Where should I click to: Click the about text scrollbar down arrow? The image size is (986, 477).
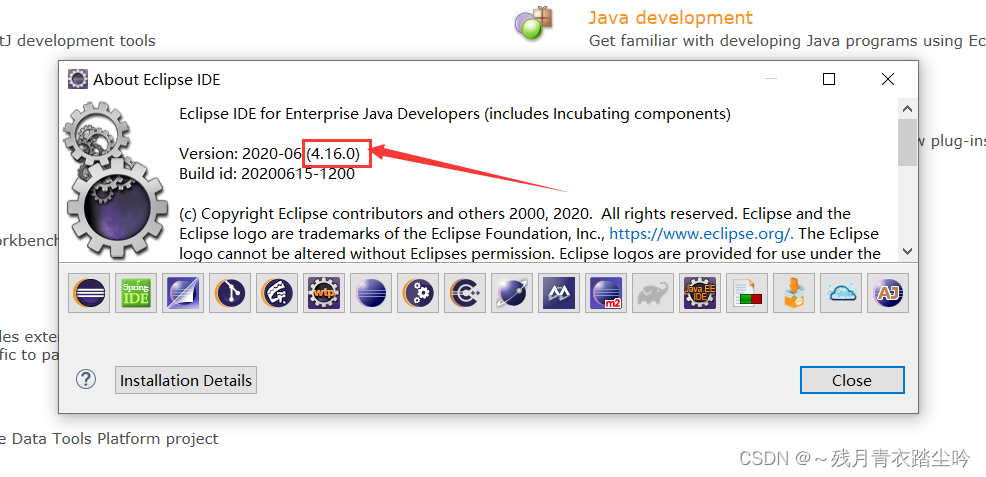pyautogui.click(x=907, y=251)
